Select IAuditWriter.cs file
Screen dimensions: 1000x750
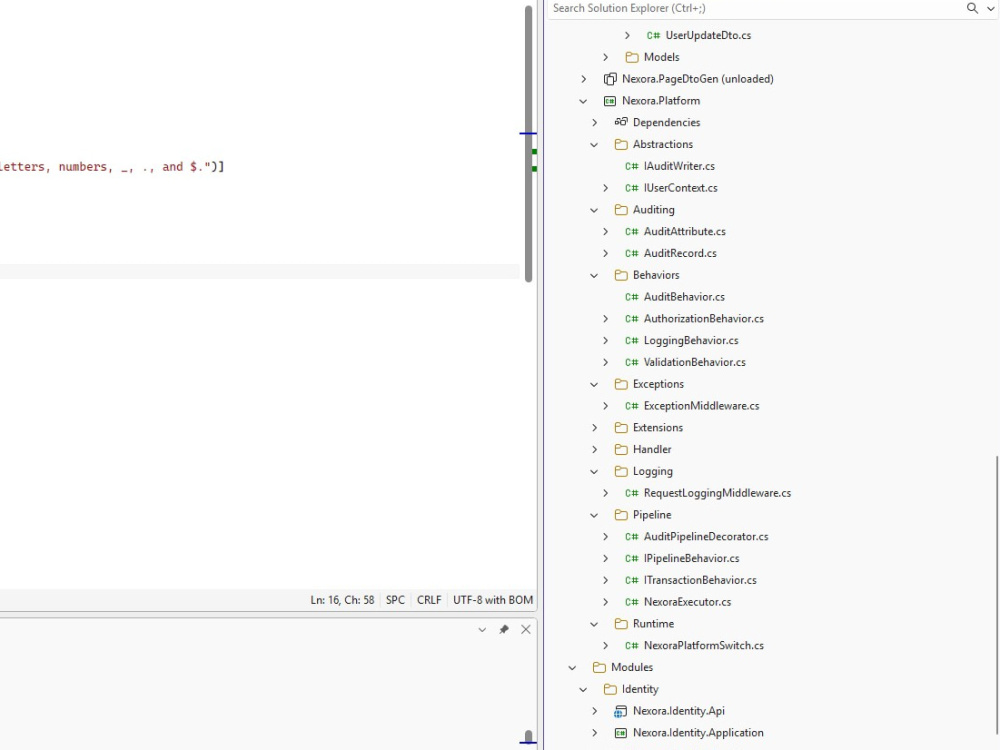coord(679,166)
